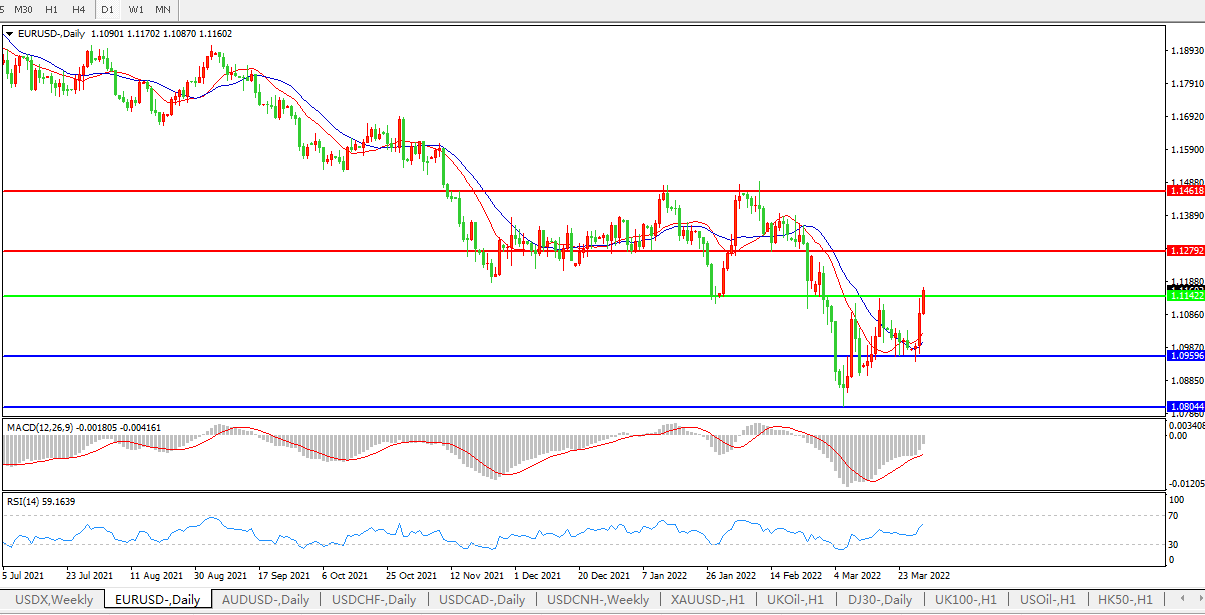
Task: Toggle the D1 daily timeframe
Action: 107,9
